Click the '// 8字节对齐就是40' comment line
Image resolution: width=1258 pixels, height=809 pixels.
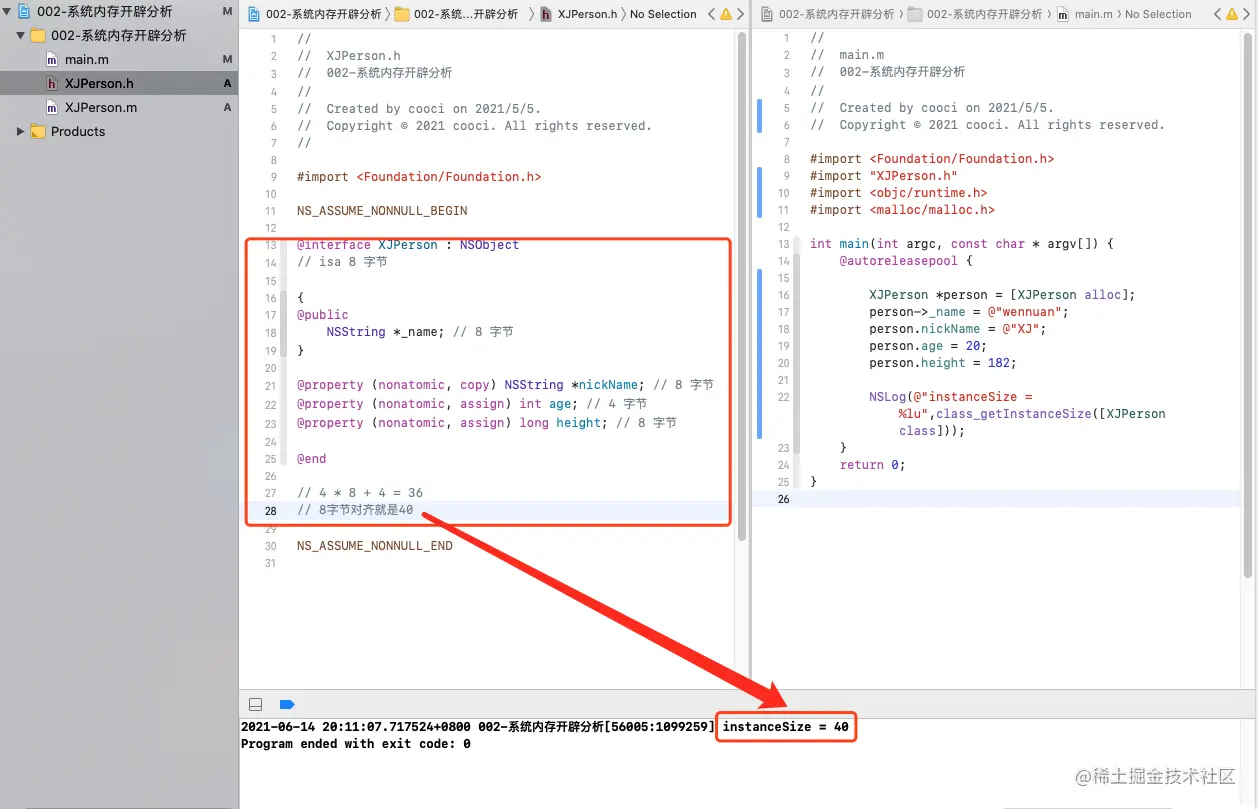(355, 510)
